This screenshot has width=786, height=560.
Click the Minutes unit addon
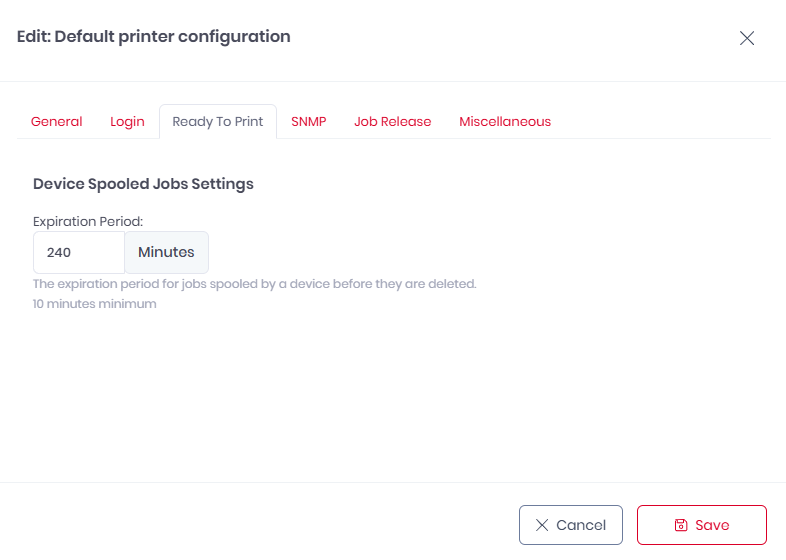[166, 252]
